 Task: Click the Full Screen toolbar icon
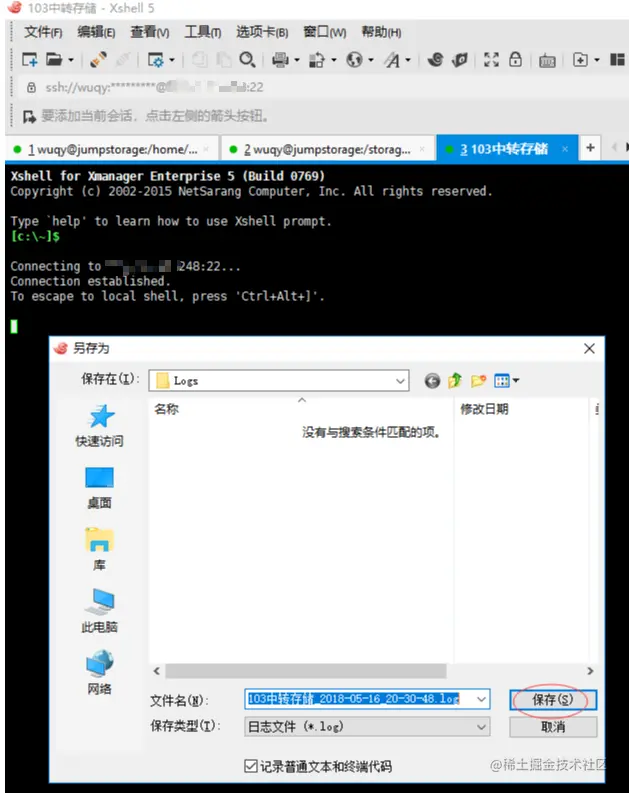pos(491,60)
